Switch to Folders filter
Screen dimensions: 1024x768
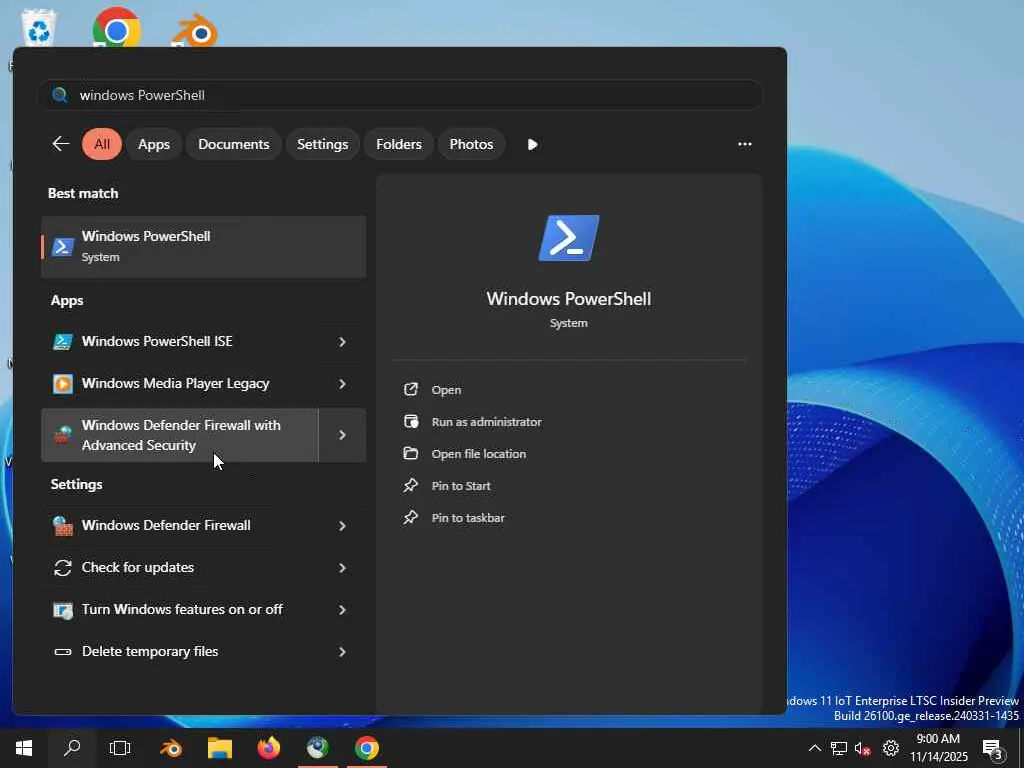(399, 144)
